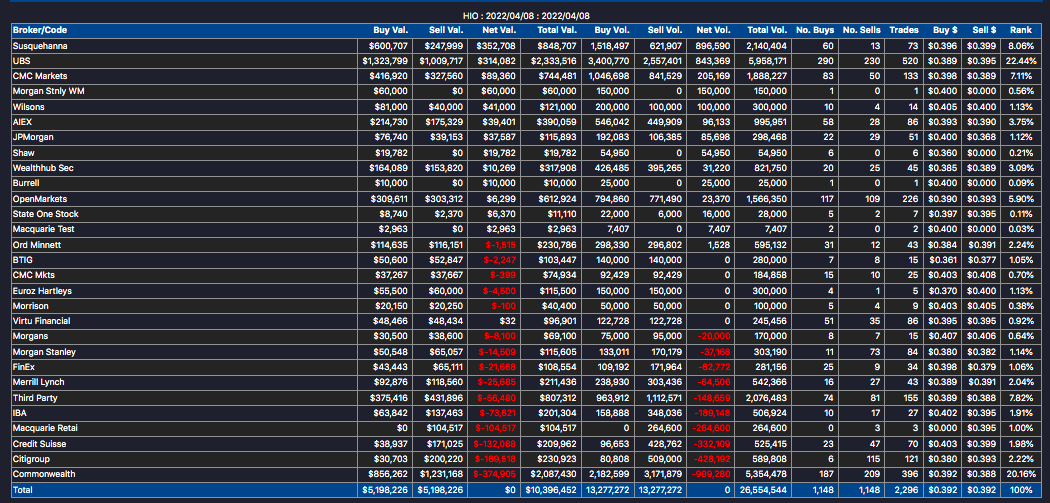Click the JPMorgan broker name
Image resolution: width=1050 pixels, height=503 pixels.
33,137
